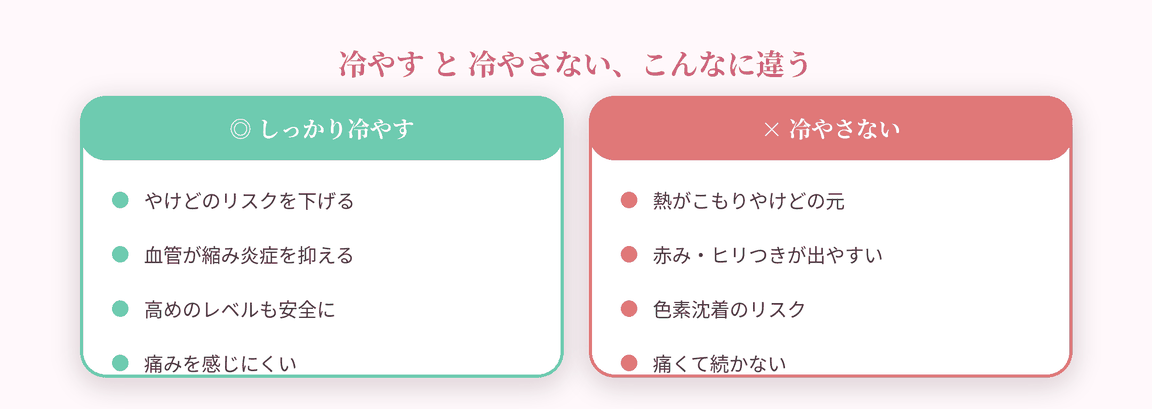Click the text 痛くて続かない
The width and height of the screenshot is (1152, 409).
click(719, 363)
